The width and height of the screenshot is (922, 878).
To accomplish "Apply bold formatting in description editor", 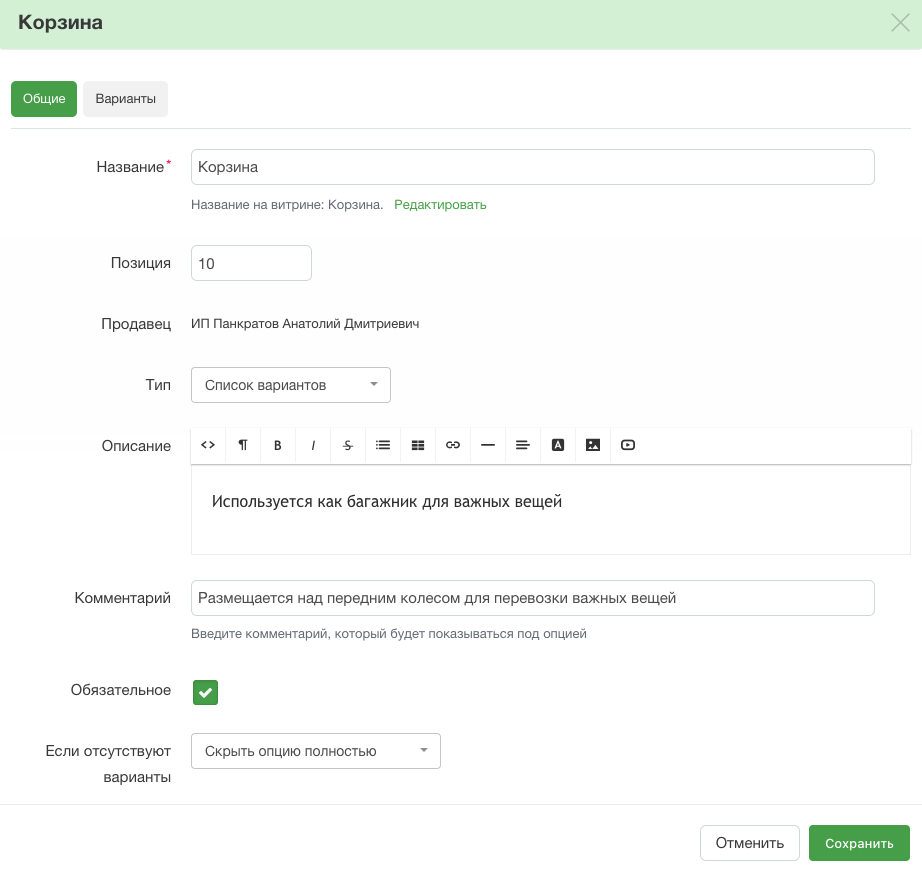I will point(278,445).
